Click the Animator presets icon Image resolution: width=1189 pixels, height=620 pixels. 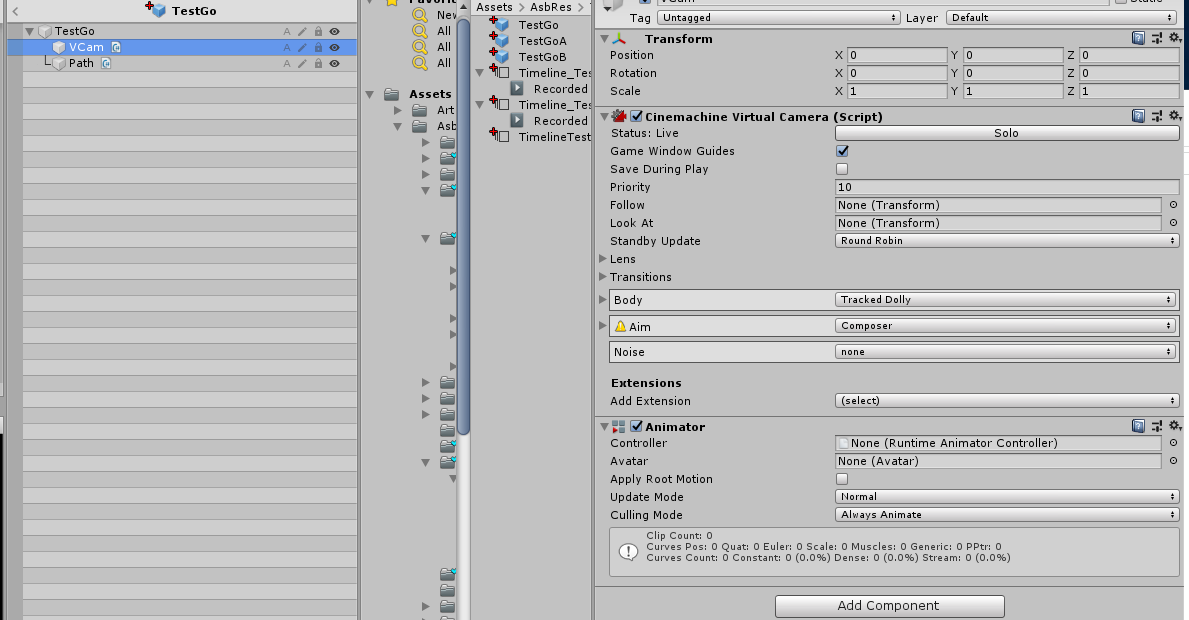[1156, 426]
